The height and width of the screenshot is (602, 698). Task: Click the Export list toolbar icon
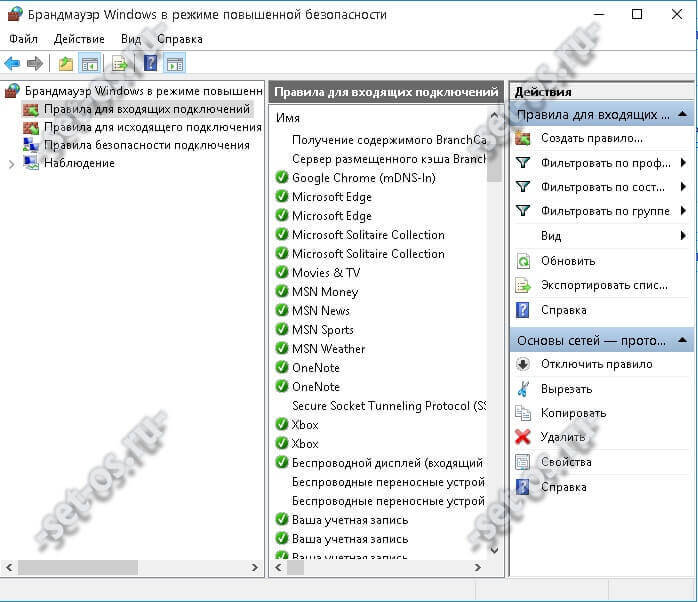pyautogui.click(x=119, y=64)
